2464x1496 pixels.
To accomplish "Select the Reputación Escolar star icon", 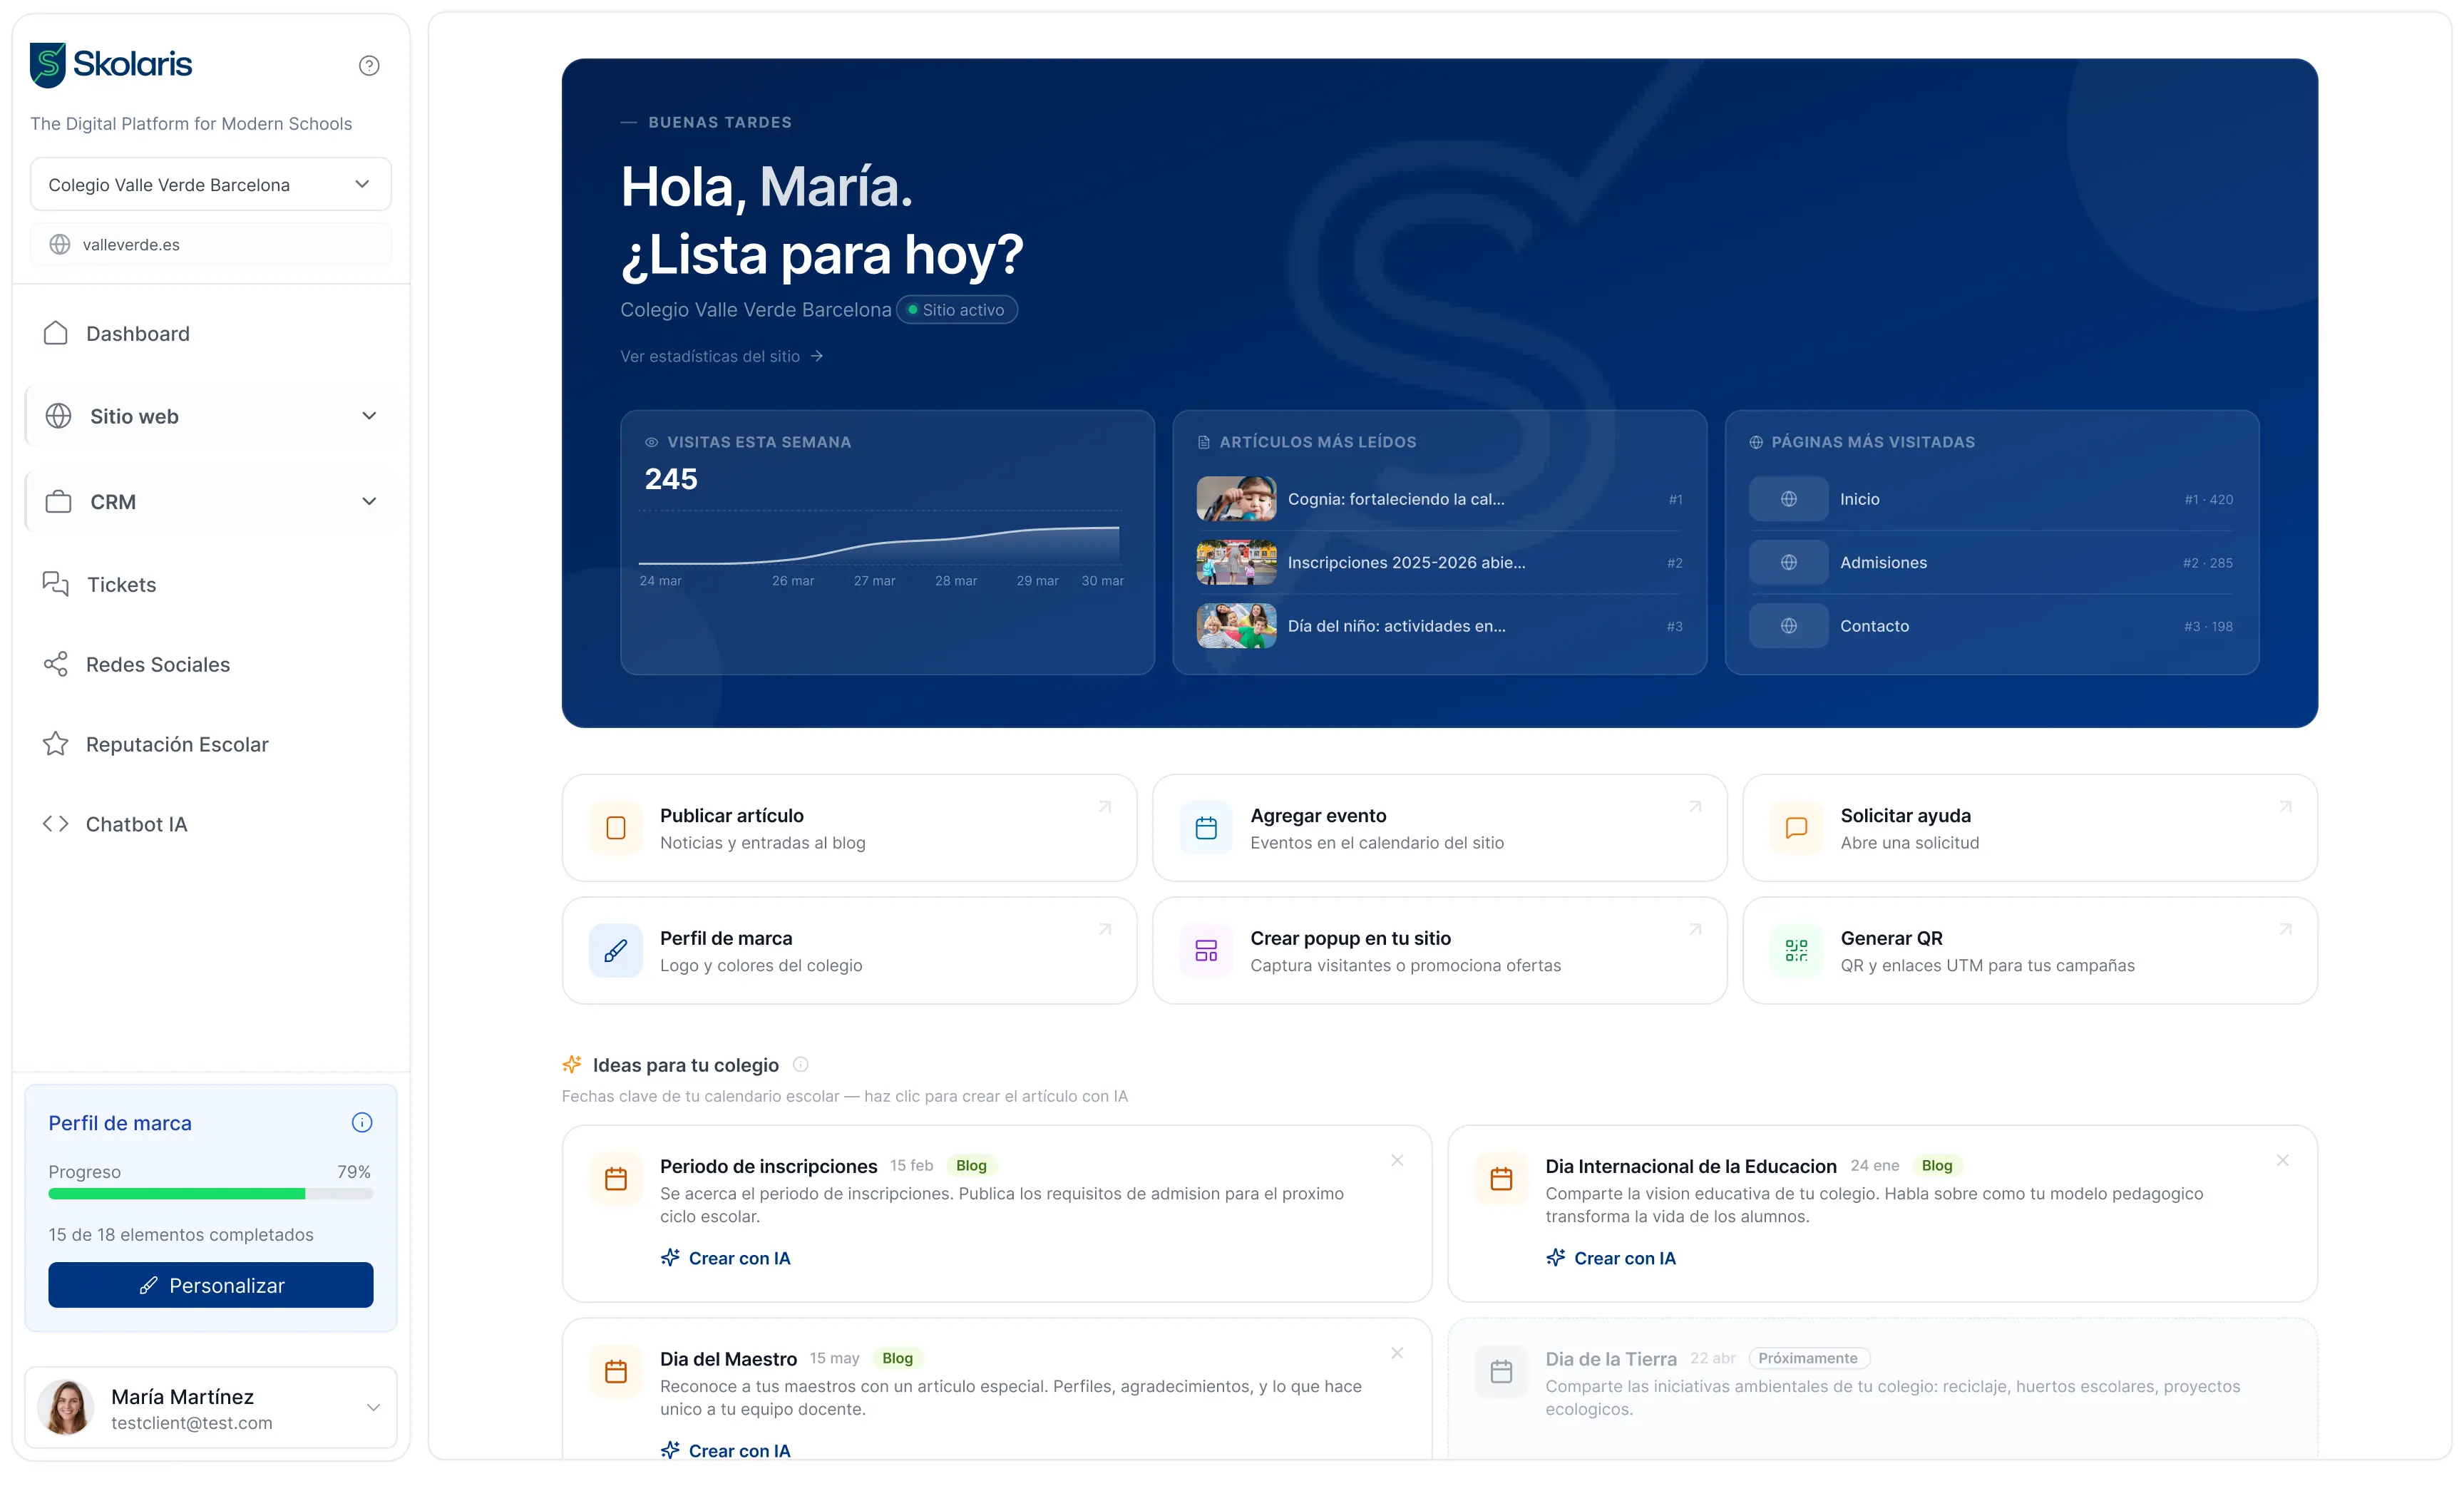I will (x=56, y=743).
